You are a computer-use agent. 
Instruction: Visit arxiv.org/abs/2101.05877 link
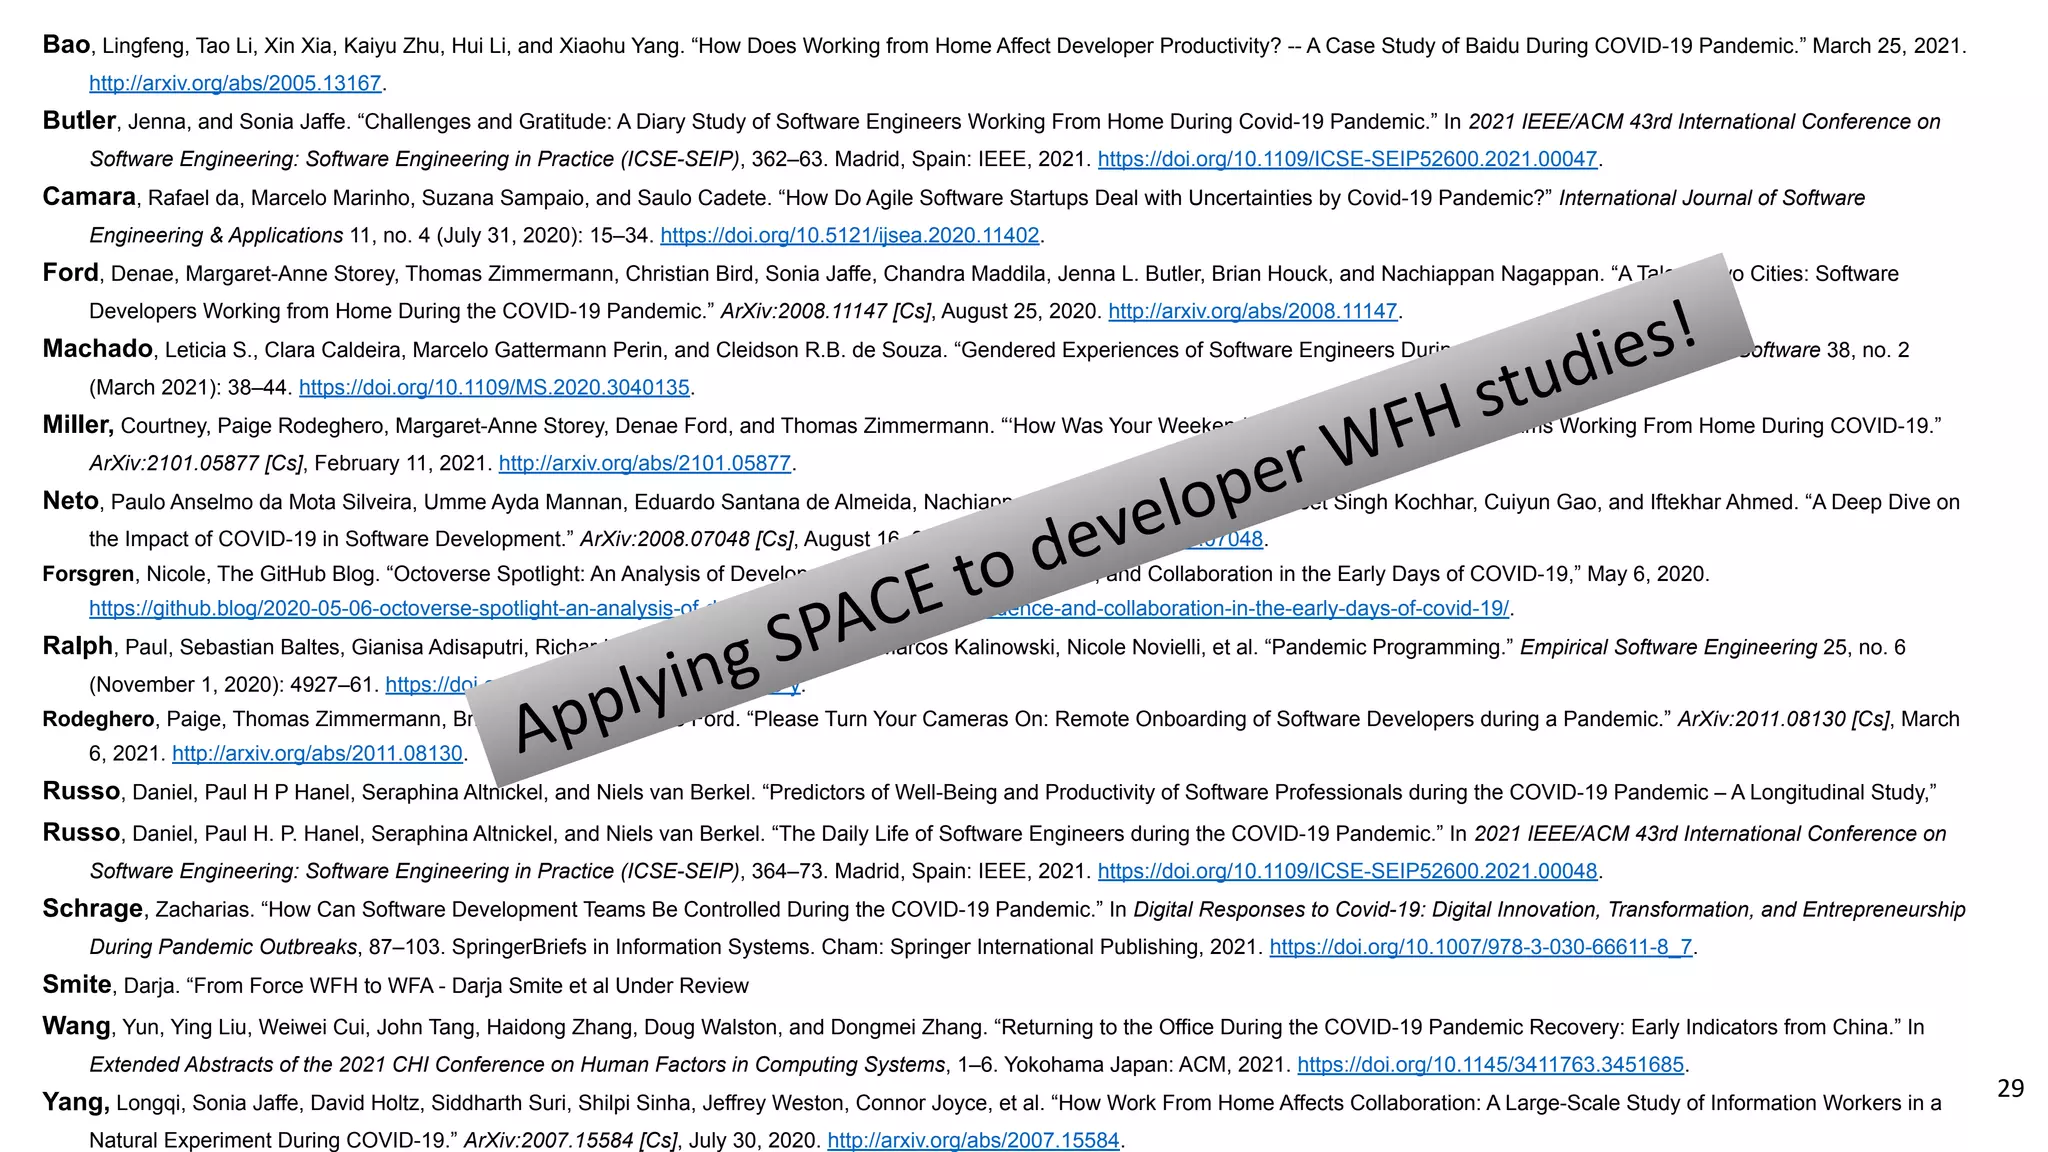(x=645, y=463)
